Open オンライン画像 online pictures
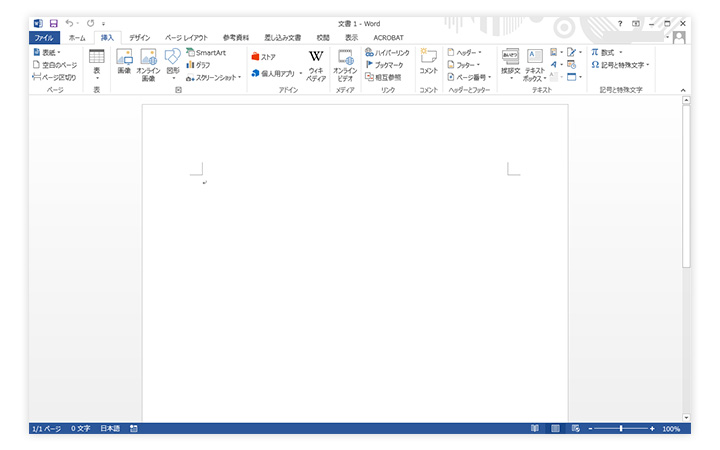This screenshot has width=720, height=450. click(148, 65)
